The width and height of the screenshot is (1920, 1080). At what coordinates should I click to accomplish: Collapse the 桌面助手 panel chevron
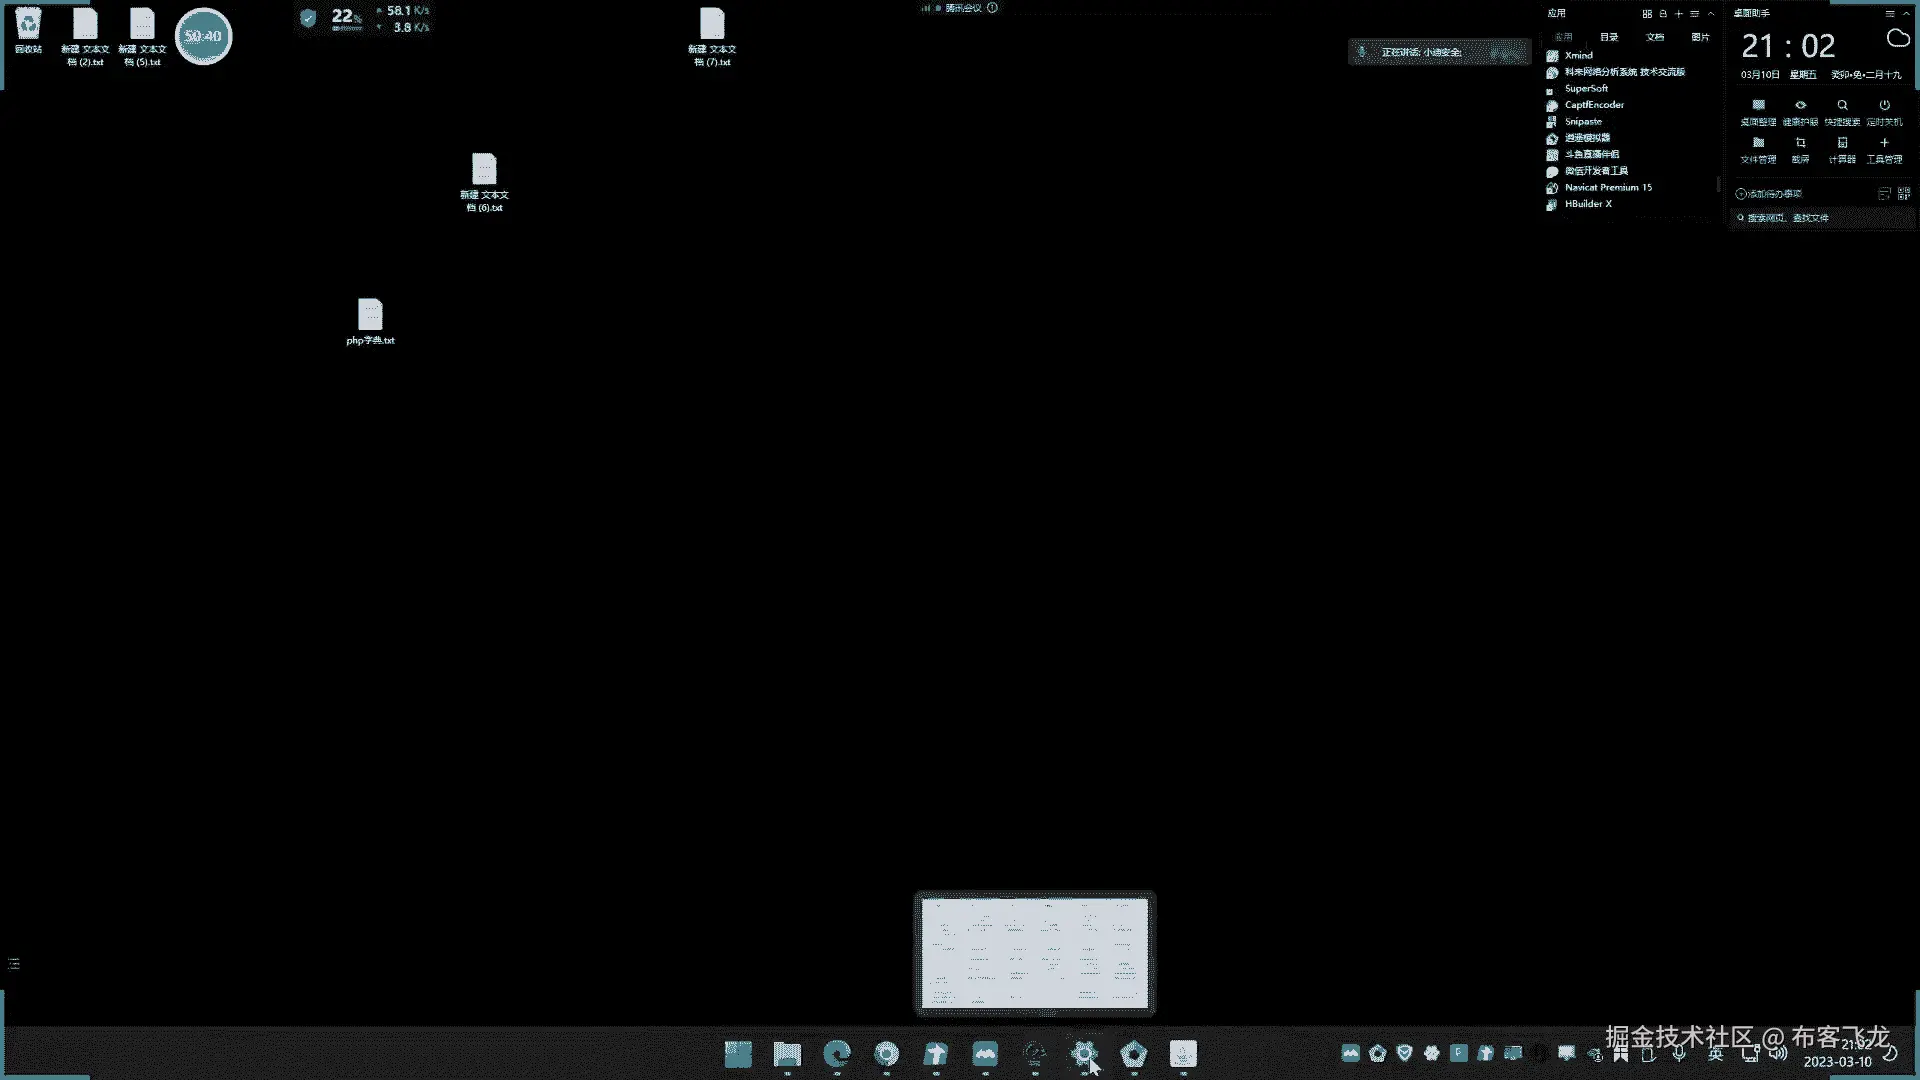tap(1906, 14)
